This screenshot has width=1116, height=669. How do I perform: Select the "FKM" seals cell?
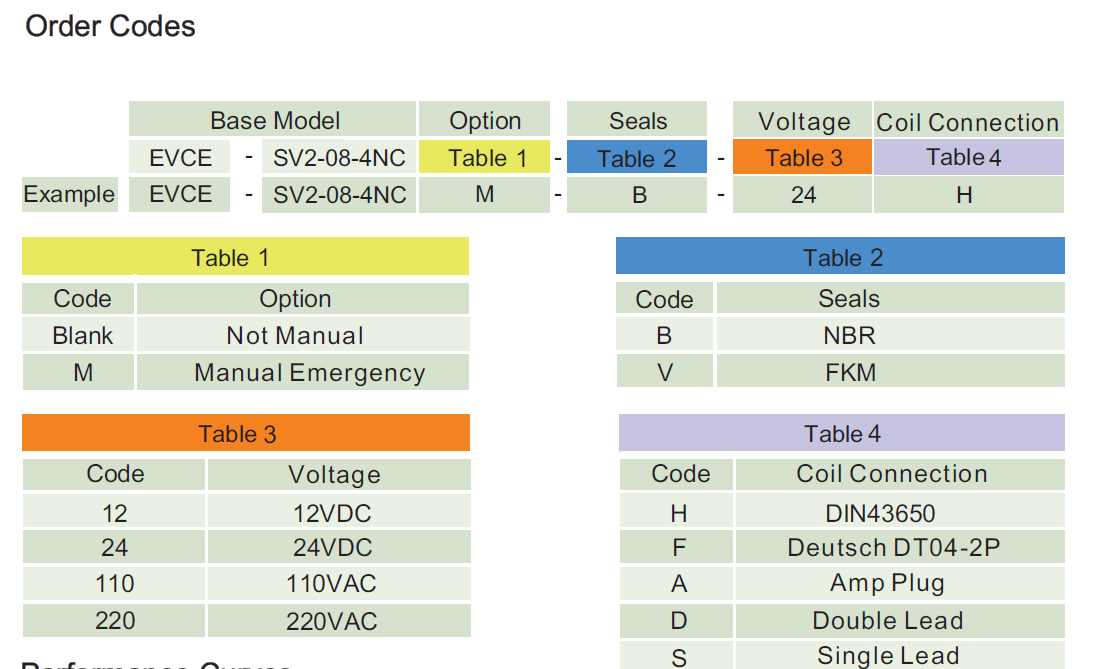pos(849,373)
